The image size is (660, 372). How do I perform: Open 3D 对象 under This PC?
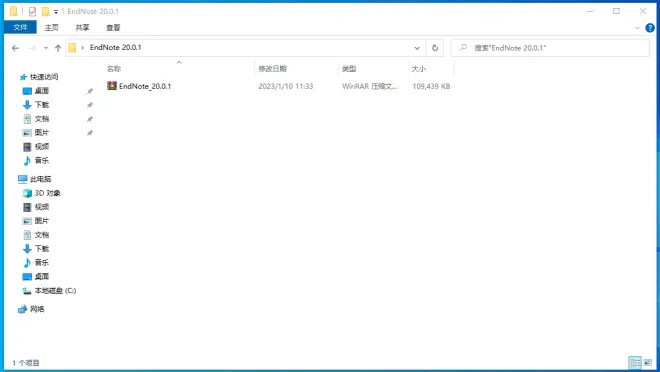click(48, 193)
